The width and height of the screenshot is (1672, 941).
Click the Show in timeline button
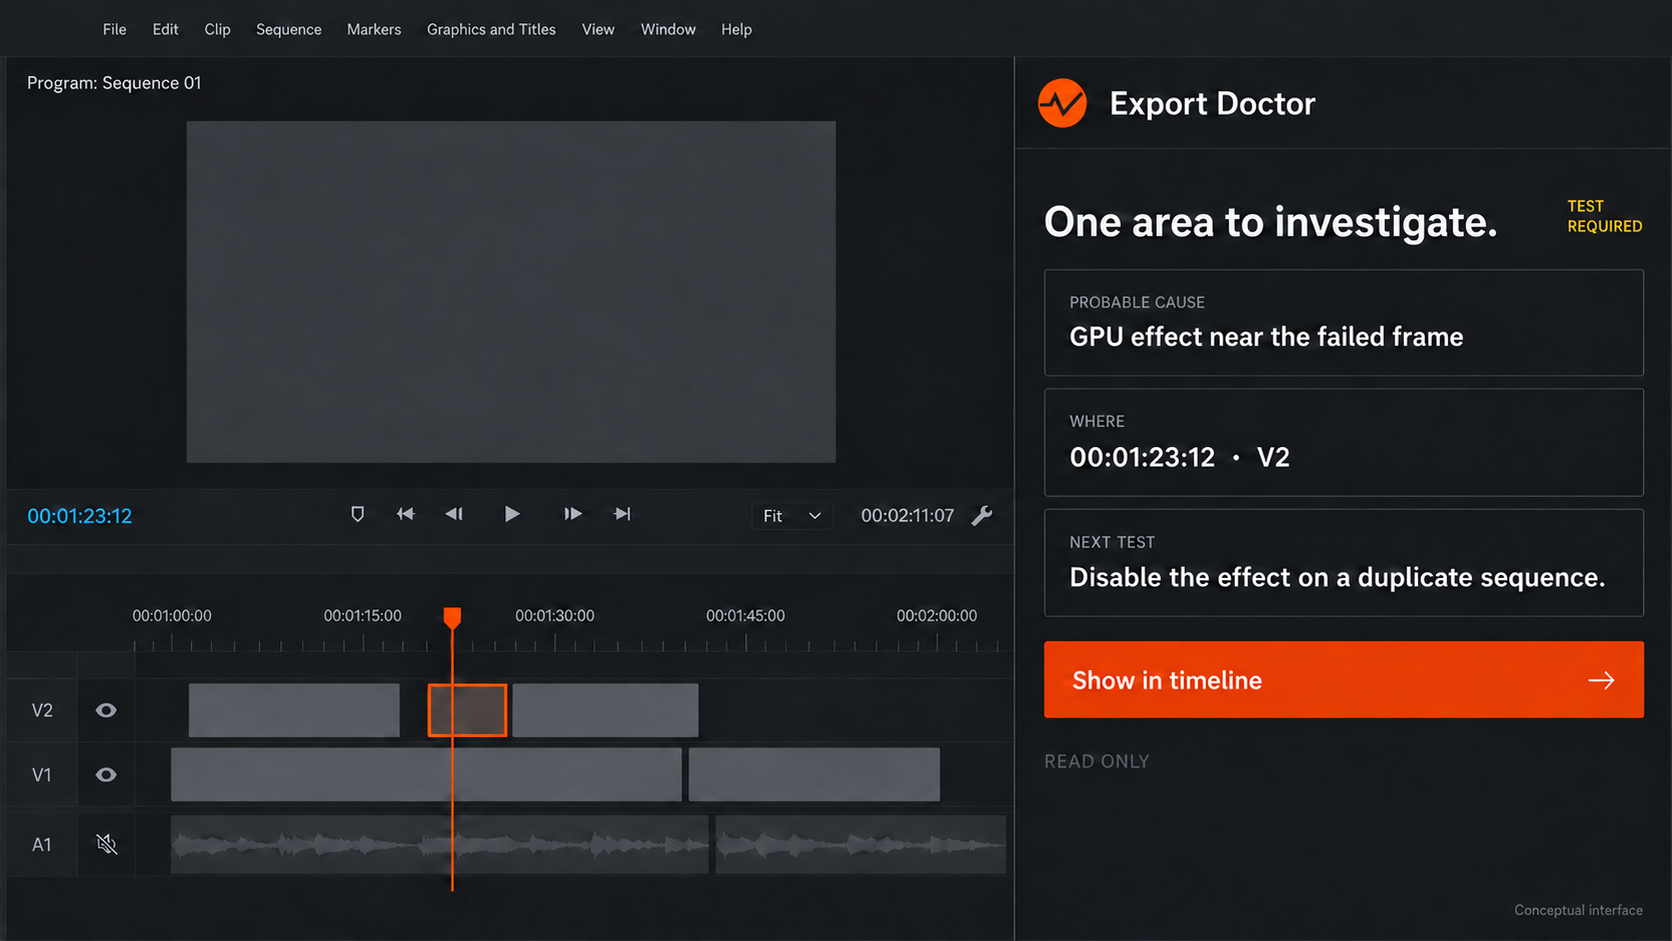pos(1344,680)
